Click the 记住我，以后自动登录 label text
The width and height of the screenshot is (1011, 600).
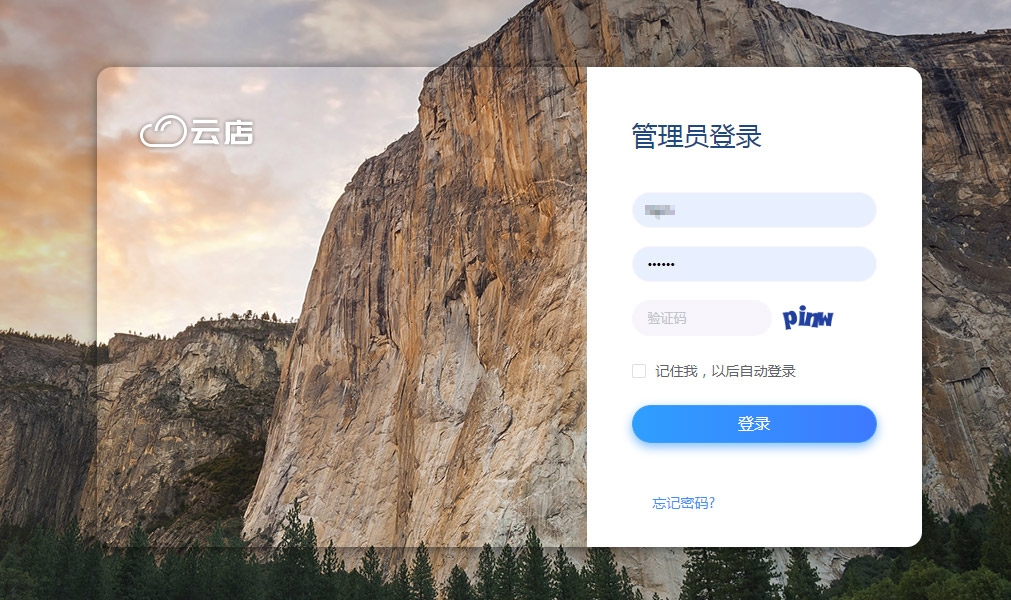click(x=725, y=371)
